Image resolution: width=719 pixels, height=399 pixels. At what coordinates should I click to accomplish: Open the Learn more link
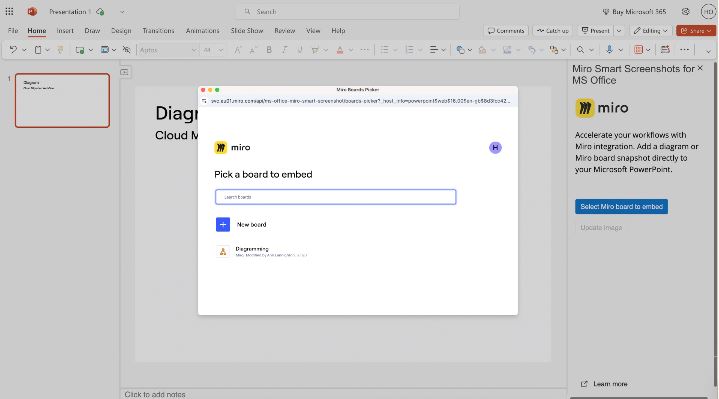click(610, 384)
